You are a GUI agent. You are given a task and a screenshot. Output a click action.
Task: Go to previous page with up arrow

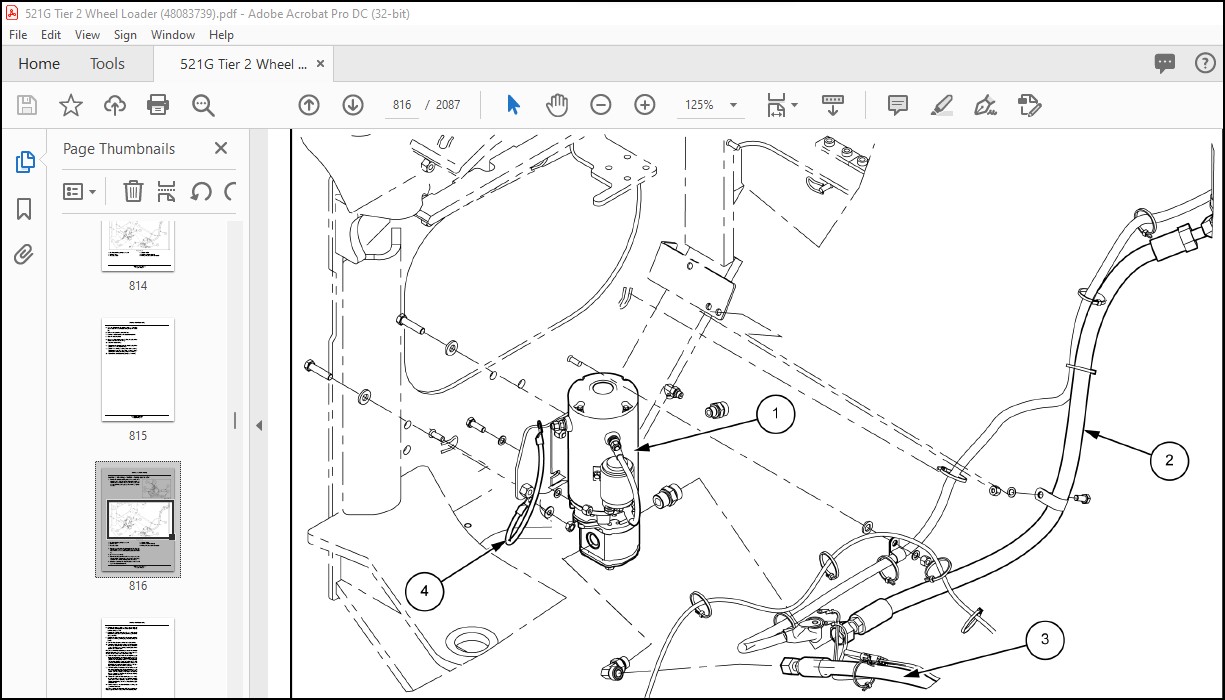309,105
